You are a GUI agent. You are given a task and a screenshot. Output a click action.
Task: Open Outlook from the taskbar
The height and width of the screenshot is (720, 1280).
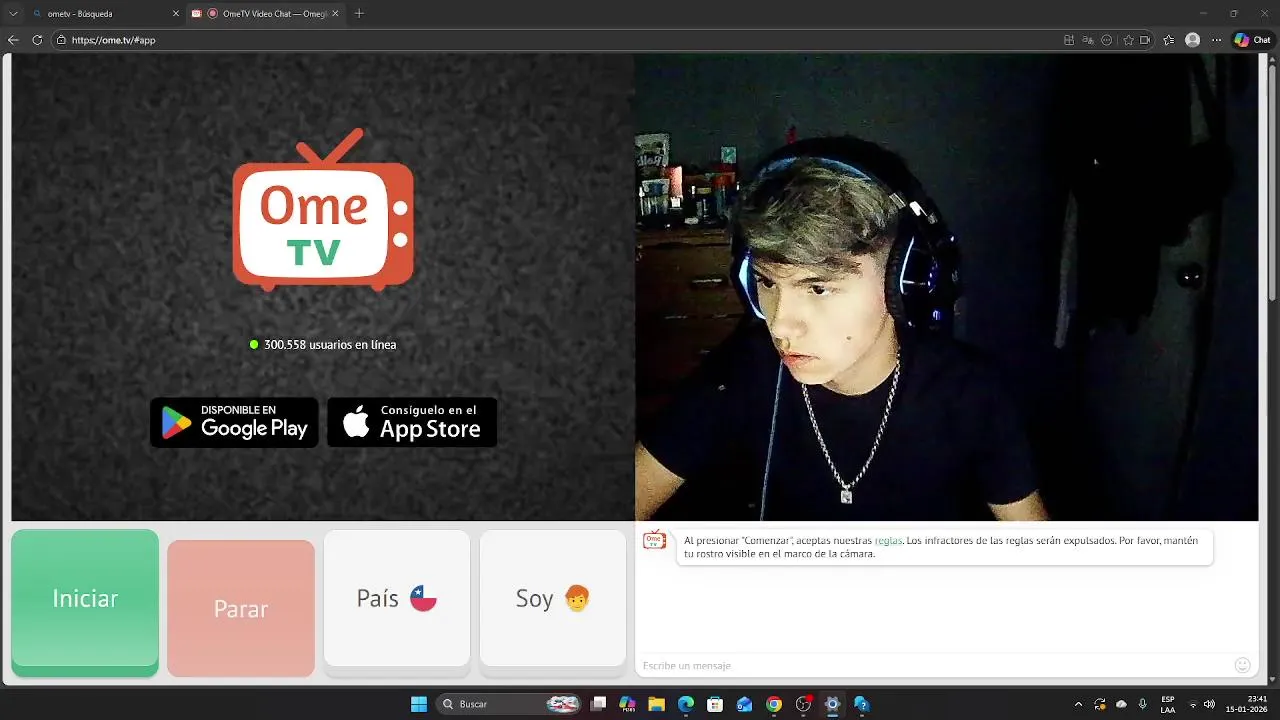(x=744, y=704)
